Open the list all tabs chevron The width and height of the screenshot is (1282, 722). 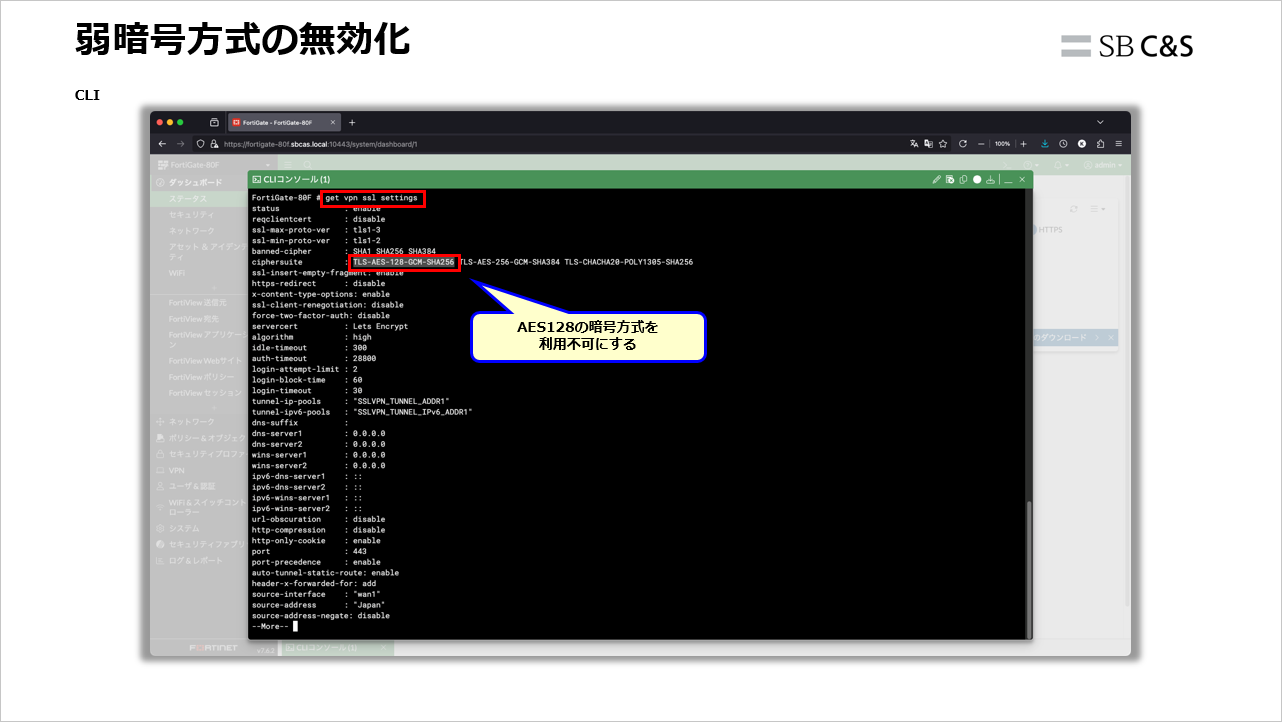click(x=1101, y=122)
